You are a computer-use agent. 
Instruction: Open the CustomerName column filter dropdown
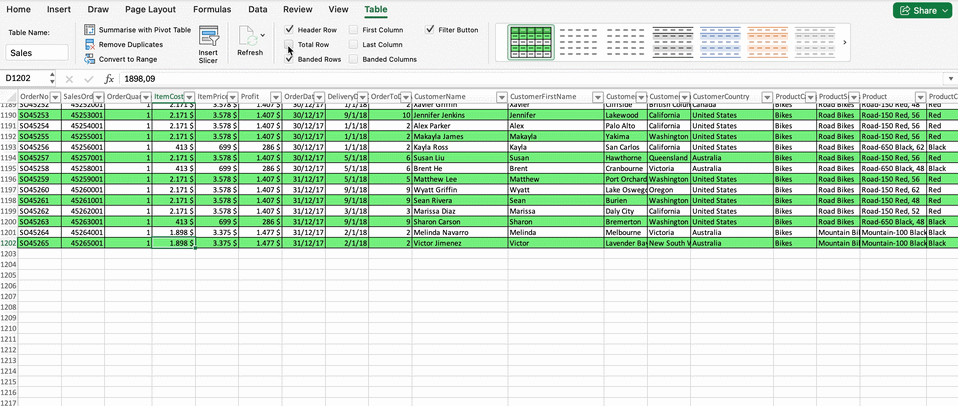click(x=498, y=97)
